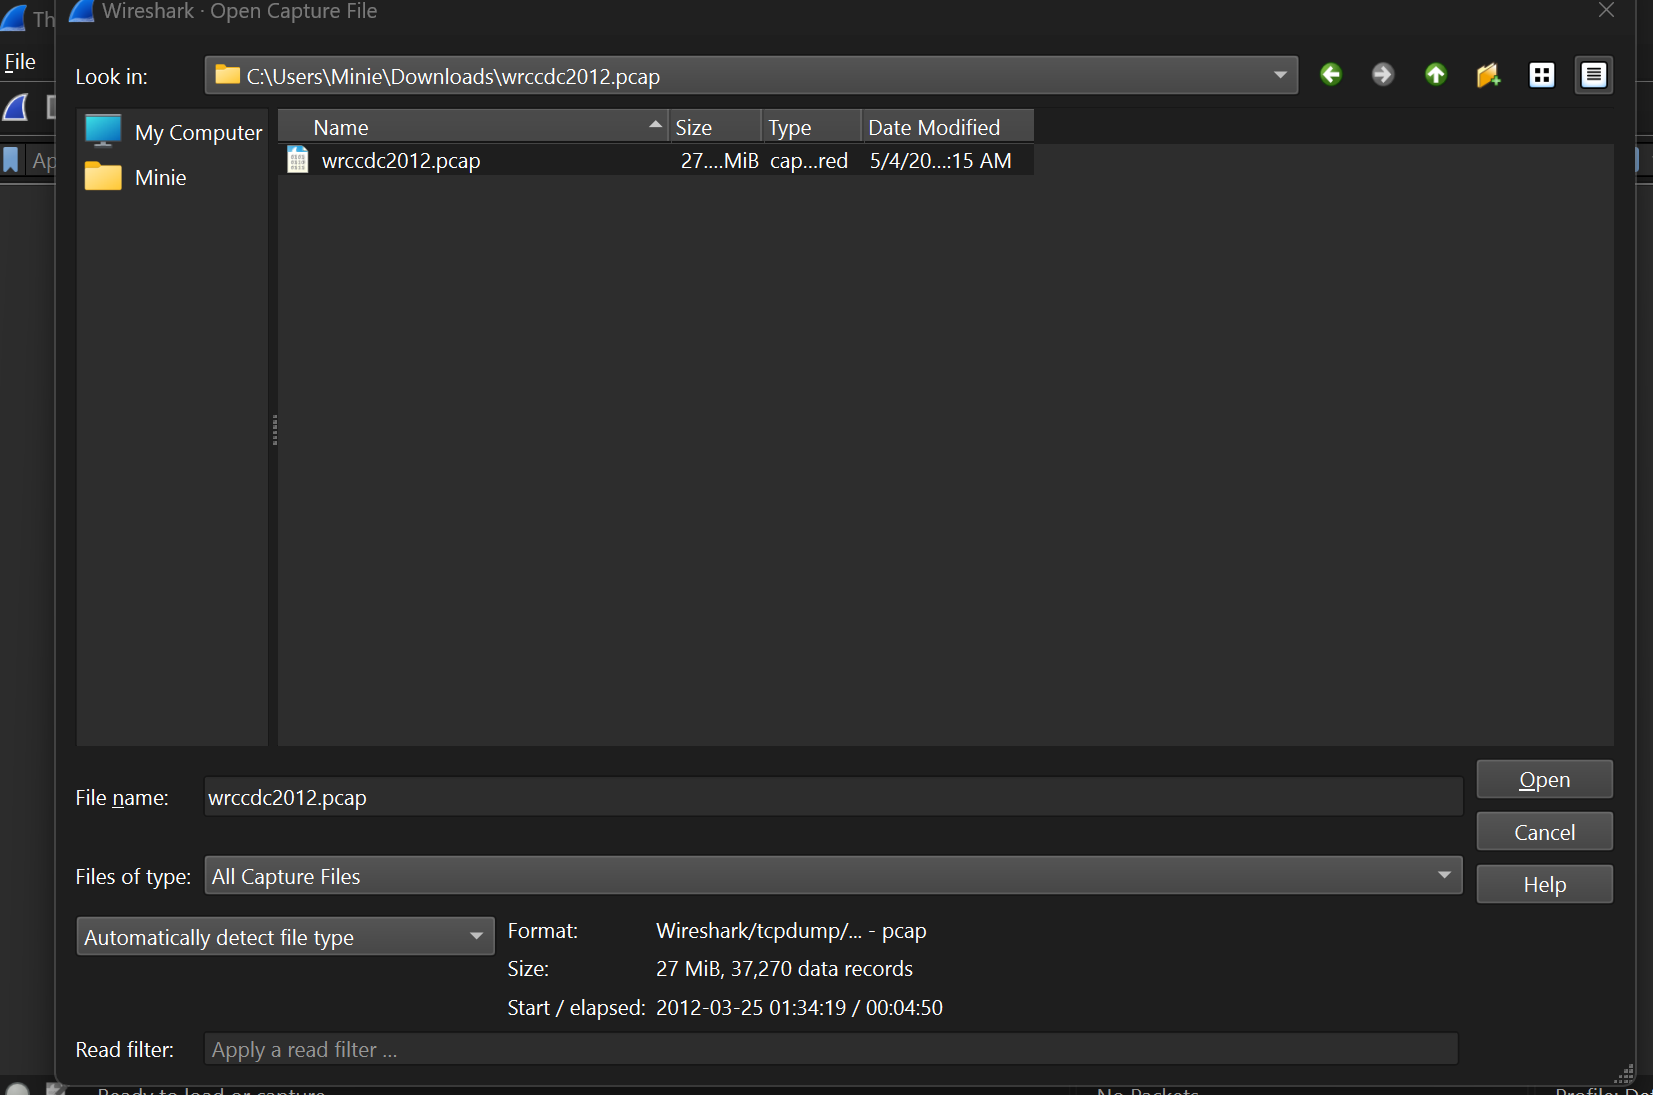Click the Read filter input field
Viewport: 1653px width, 1095px height.
click(x=831, y=1050)
